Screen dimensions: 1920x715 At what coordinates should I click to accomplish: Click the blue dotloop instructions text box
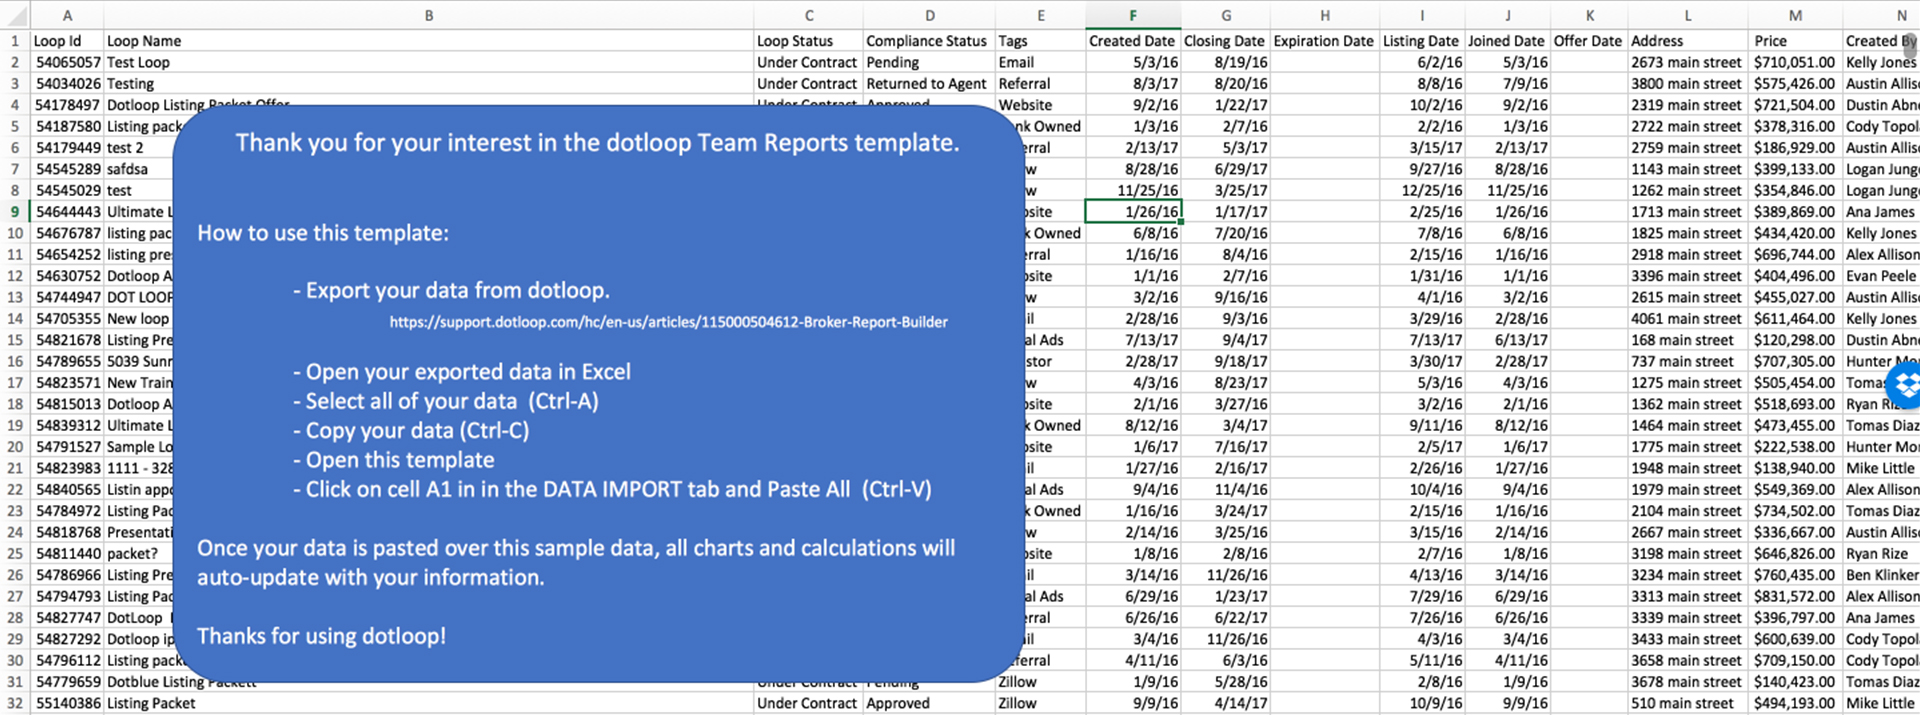pyautogui.click(x=598, y=393)
